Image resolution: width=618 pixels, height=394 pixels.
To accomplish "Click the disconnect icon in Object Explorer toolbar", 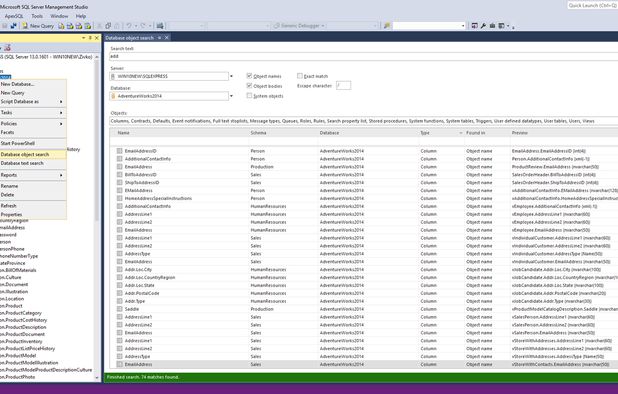I will click(x=7, y=48).
